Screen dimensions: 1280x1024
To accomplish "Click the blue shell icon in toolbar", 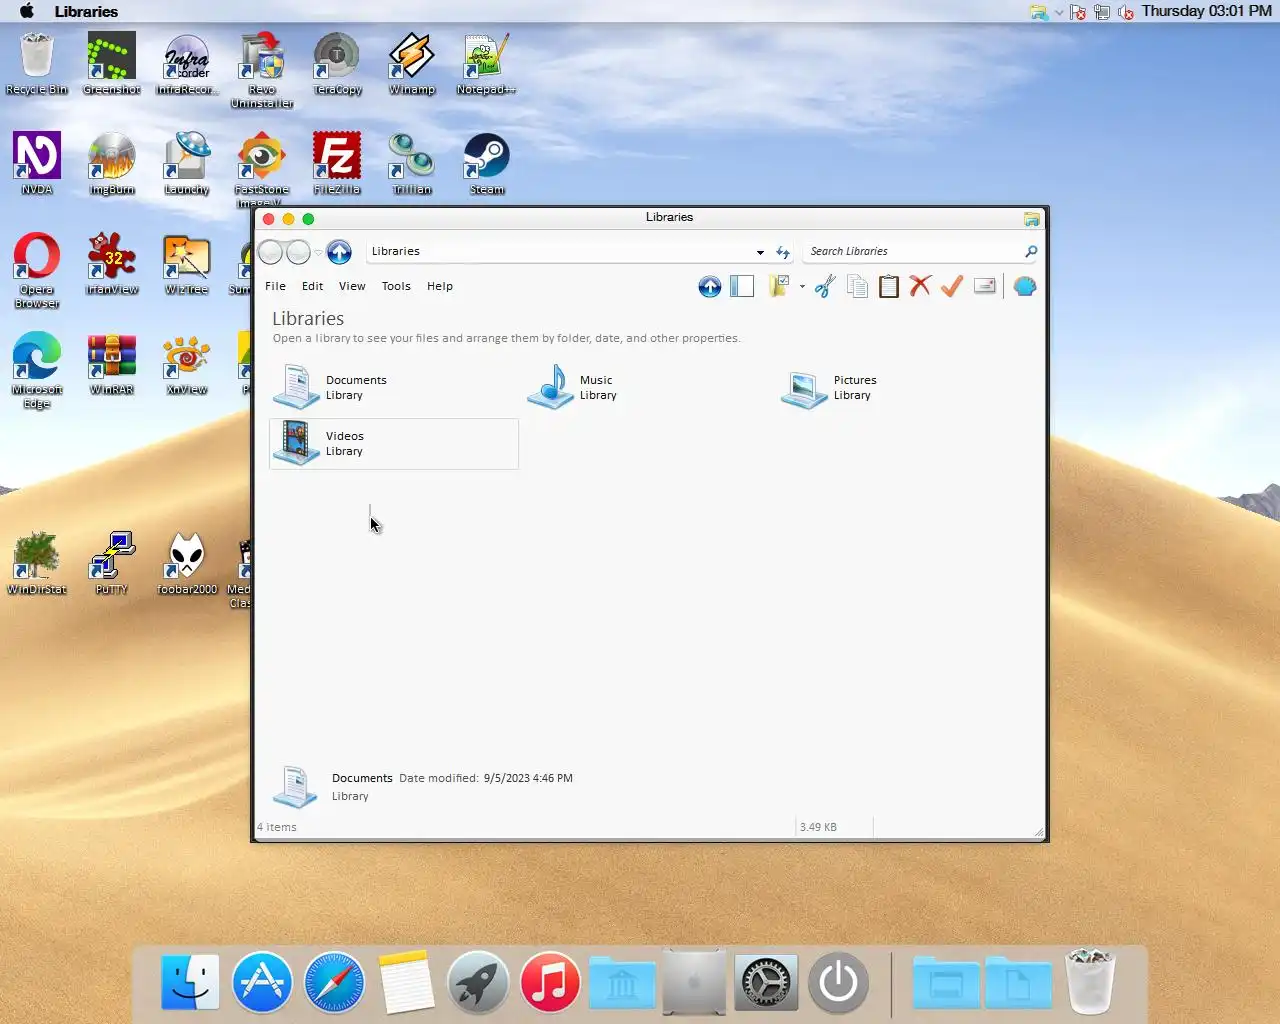I will [x=1025, y=287].
